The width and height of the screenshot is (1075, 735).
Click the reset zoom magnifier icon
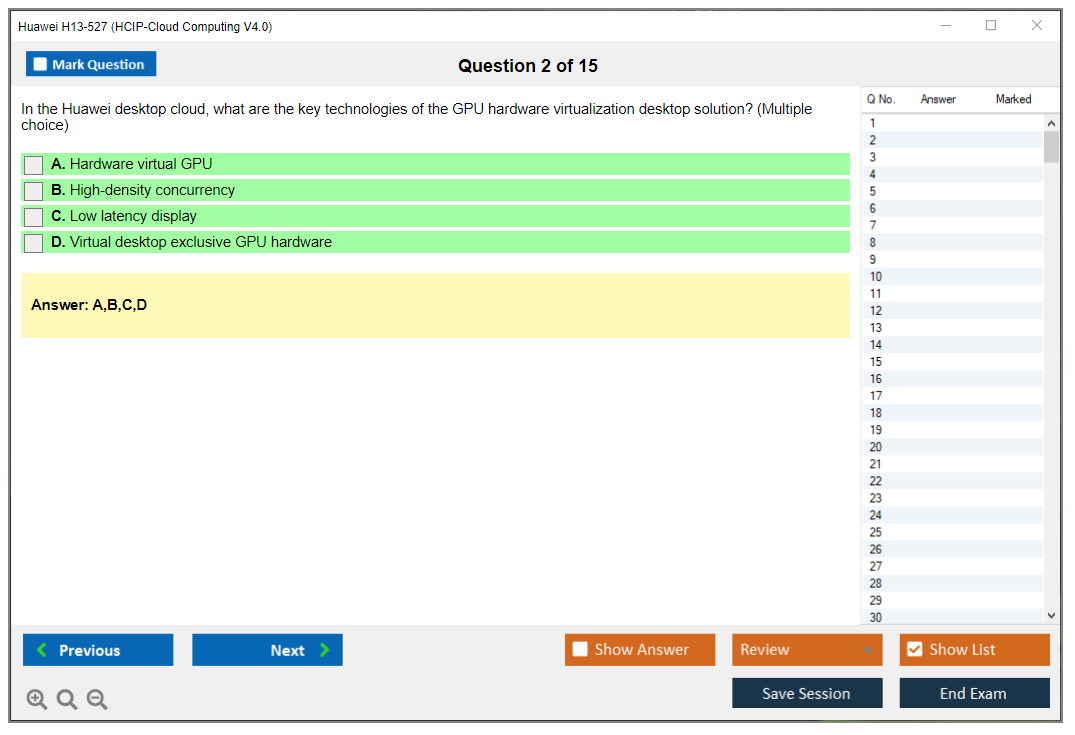67,700
